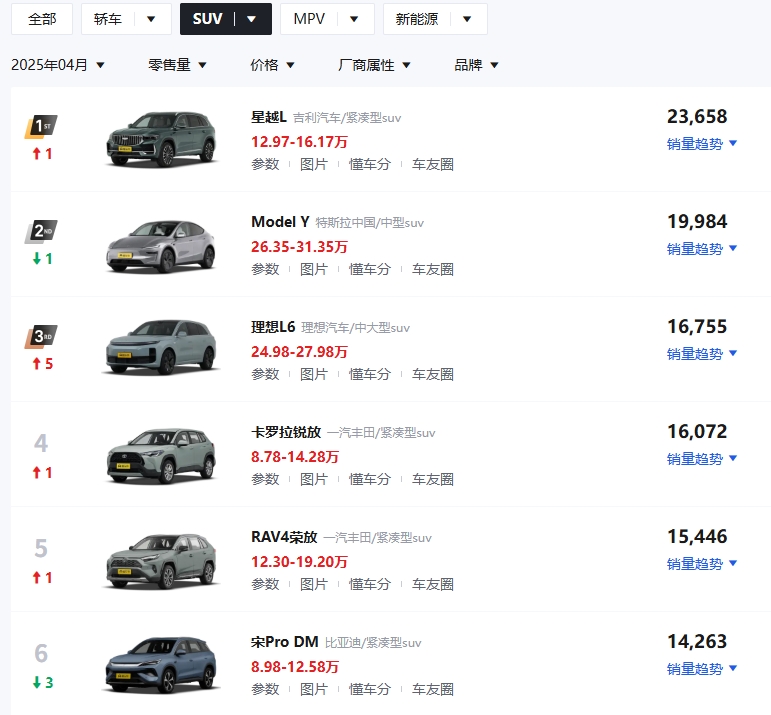This screenshot has width=771, height=715.
Task: Open 车友圈 for 理想L6
Action: point(433,374)
